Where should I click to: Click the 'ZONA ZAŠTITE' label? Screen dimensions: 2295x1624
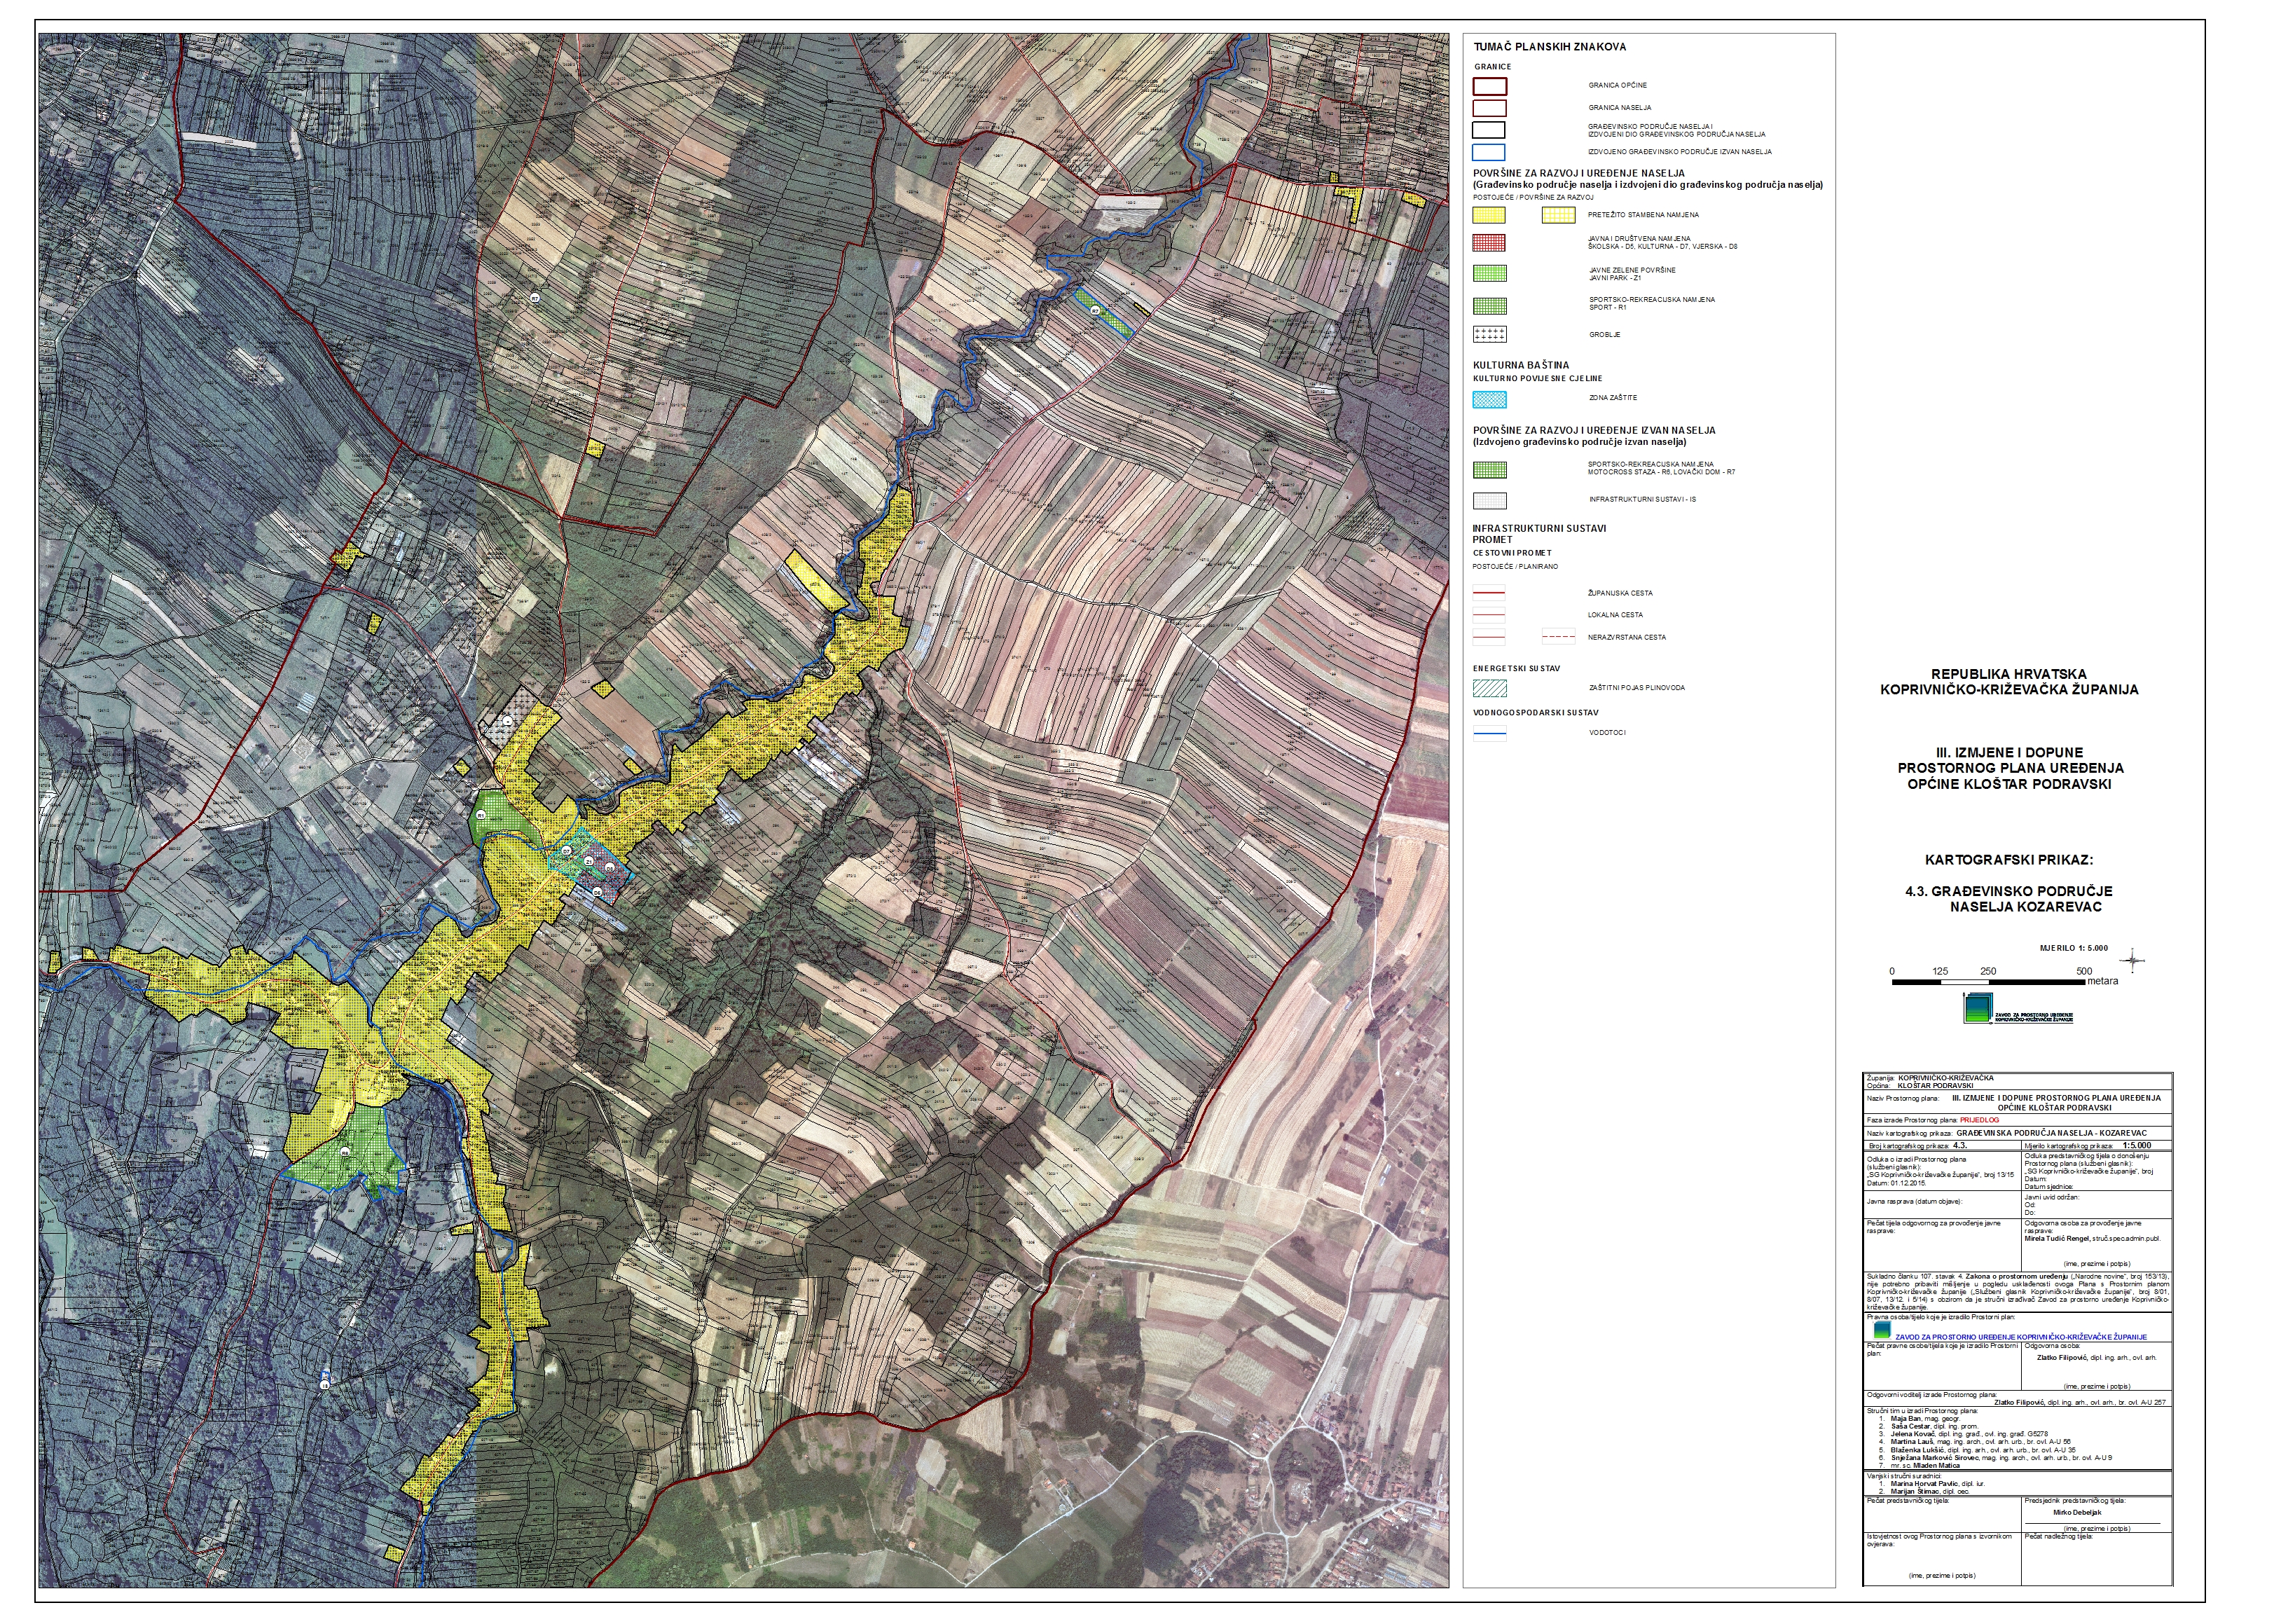pos(1613,398)
